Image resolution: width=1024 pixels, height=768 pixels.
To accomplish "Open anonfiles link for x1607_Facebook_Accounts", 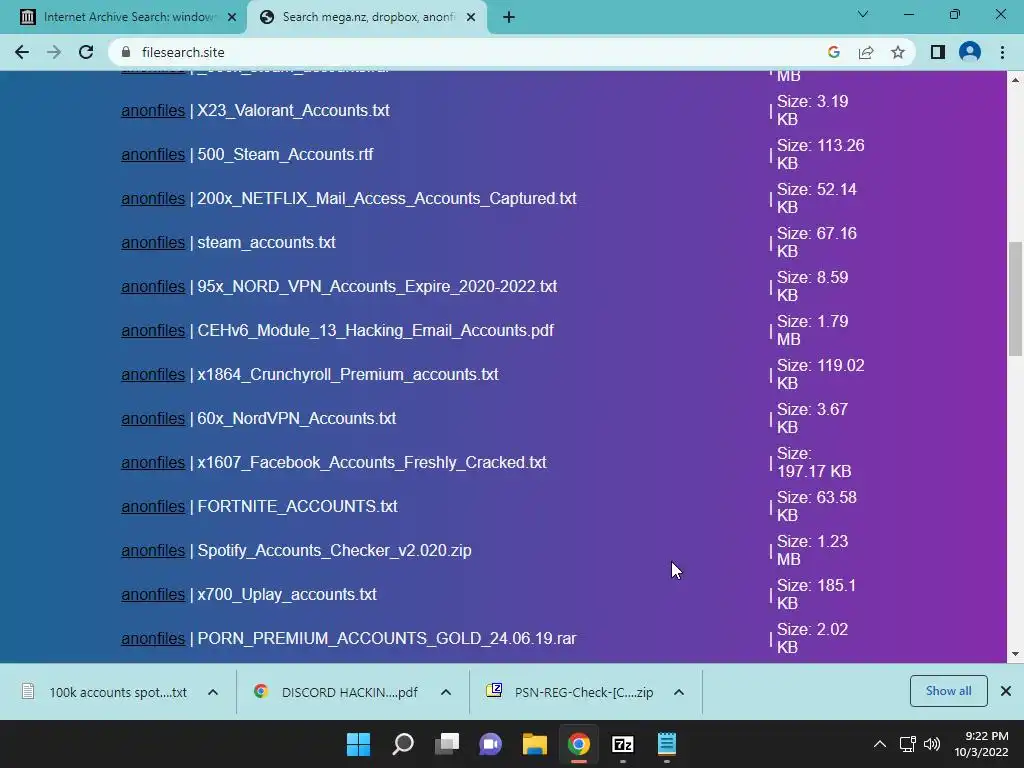I will point(153,462).
